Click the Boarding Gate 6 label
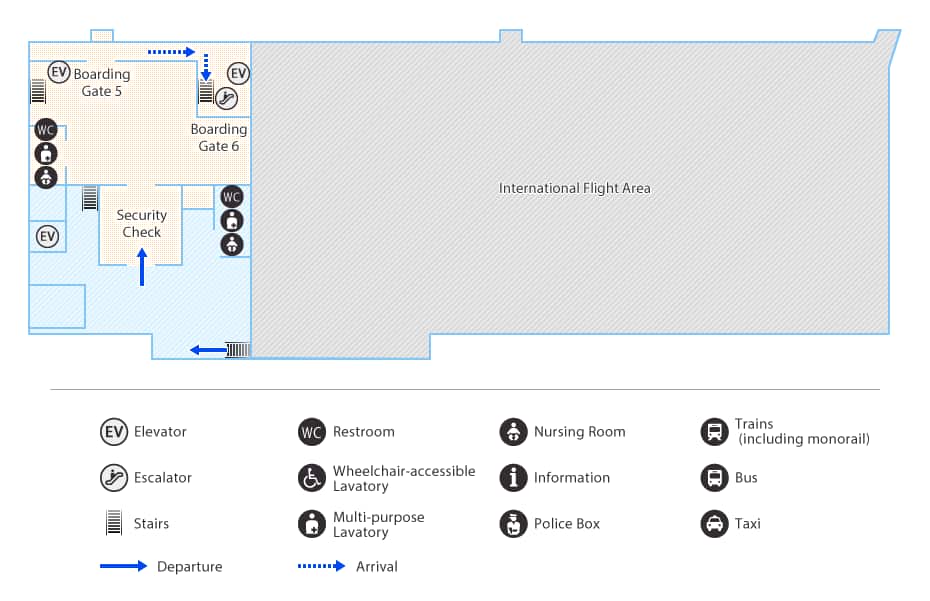The width and height of the screenshot is (930, 601). coord(219,138)
